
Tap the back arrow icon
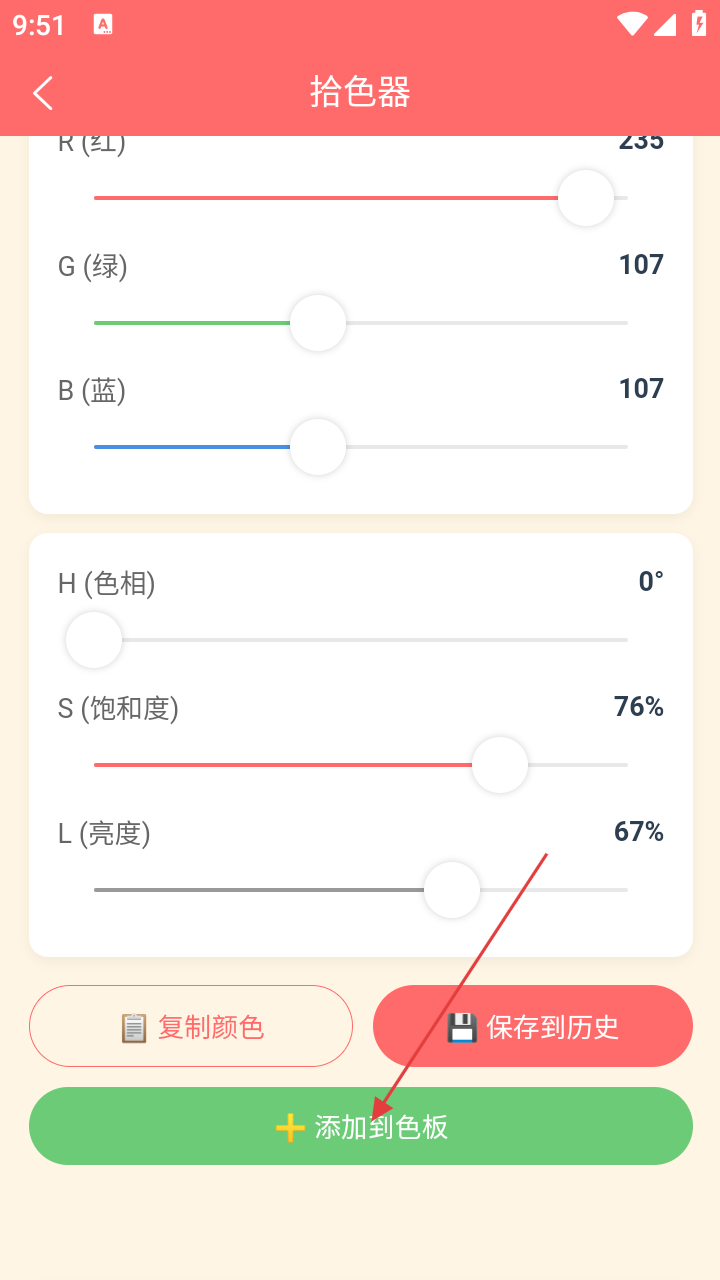(x=43, y=93)
